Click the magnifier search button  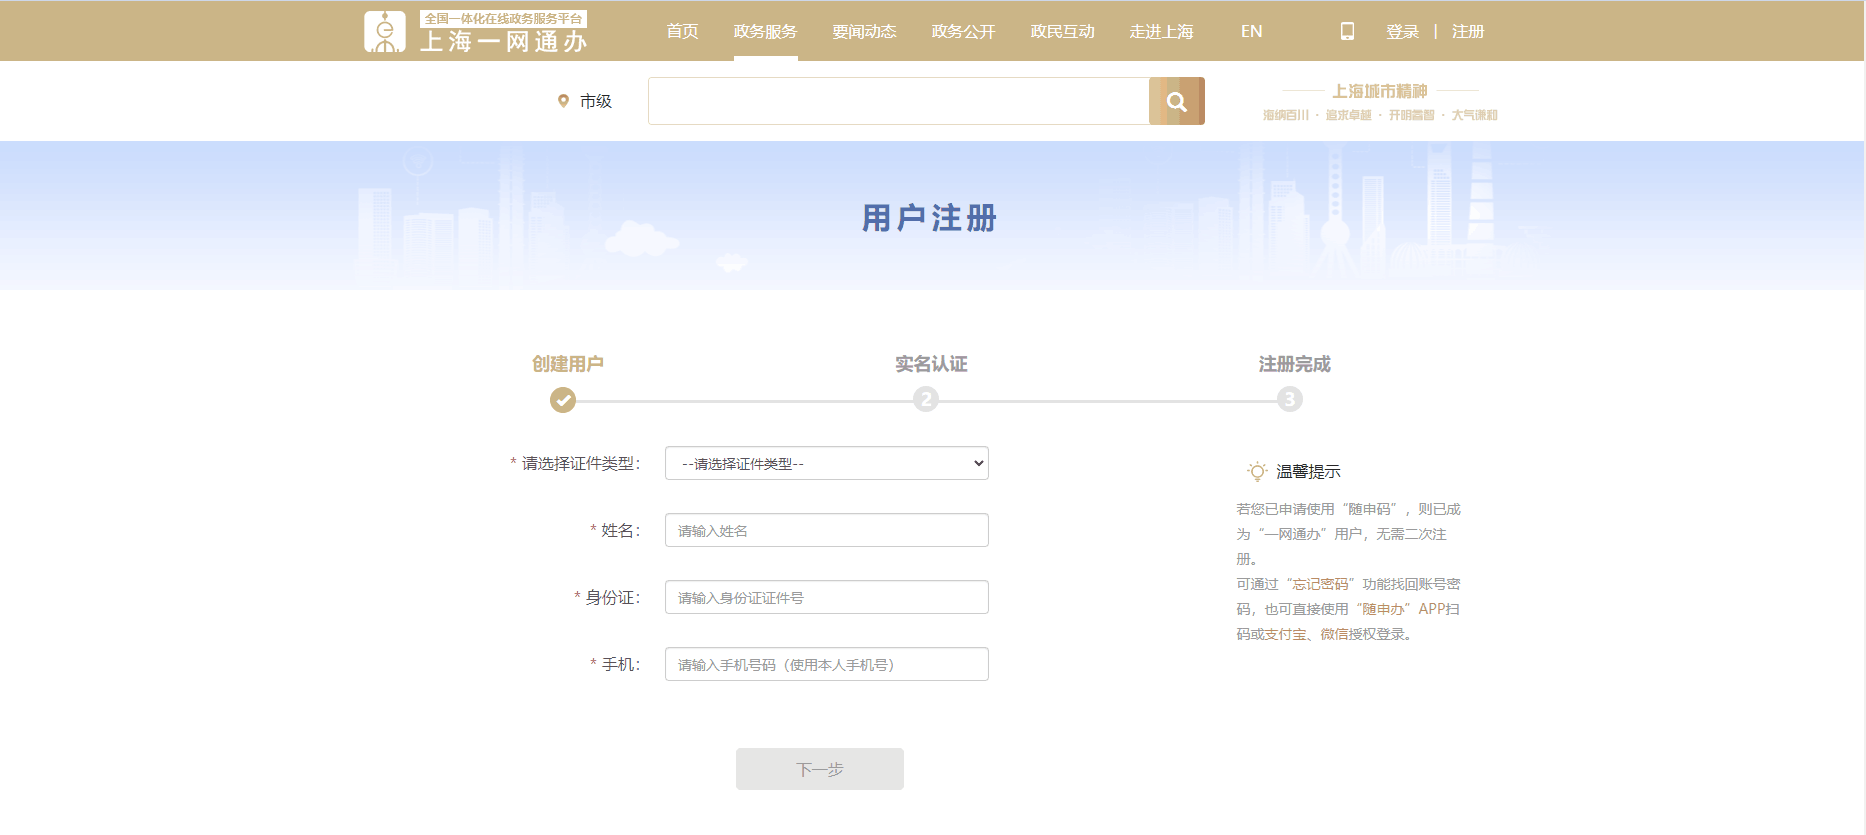(x=1177, y=101)
